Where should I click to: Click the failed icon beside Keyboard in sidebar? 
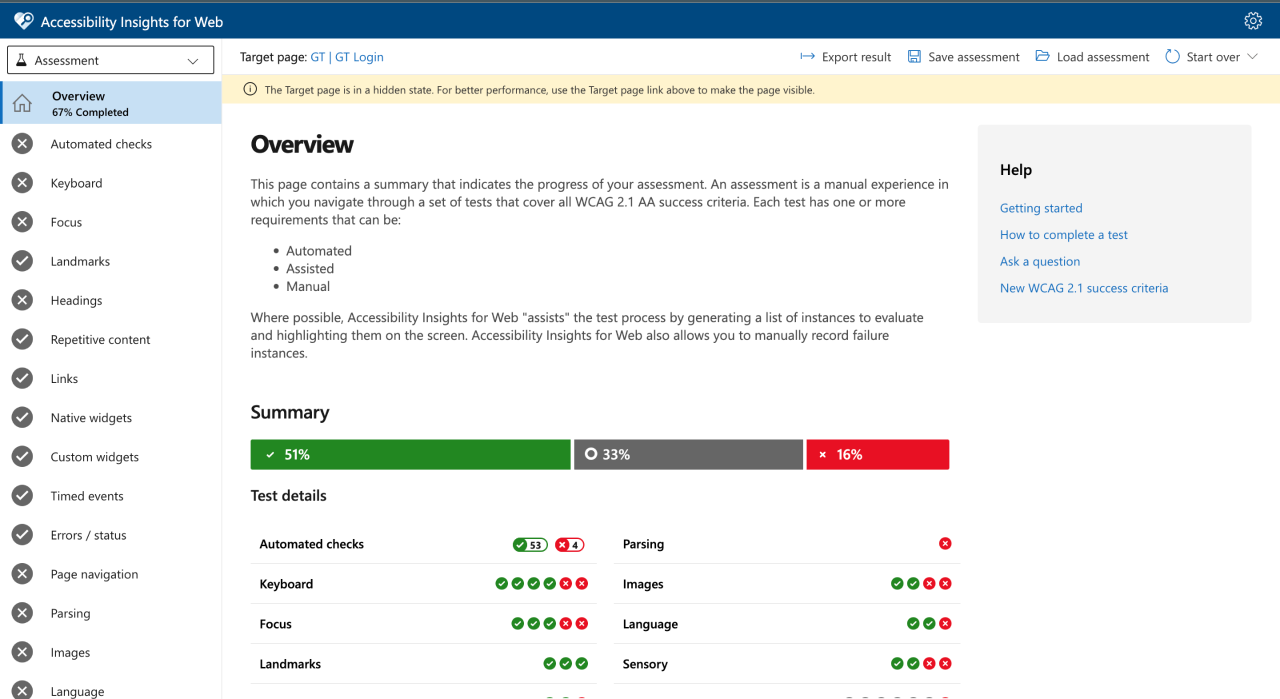[x=22, y=183]
